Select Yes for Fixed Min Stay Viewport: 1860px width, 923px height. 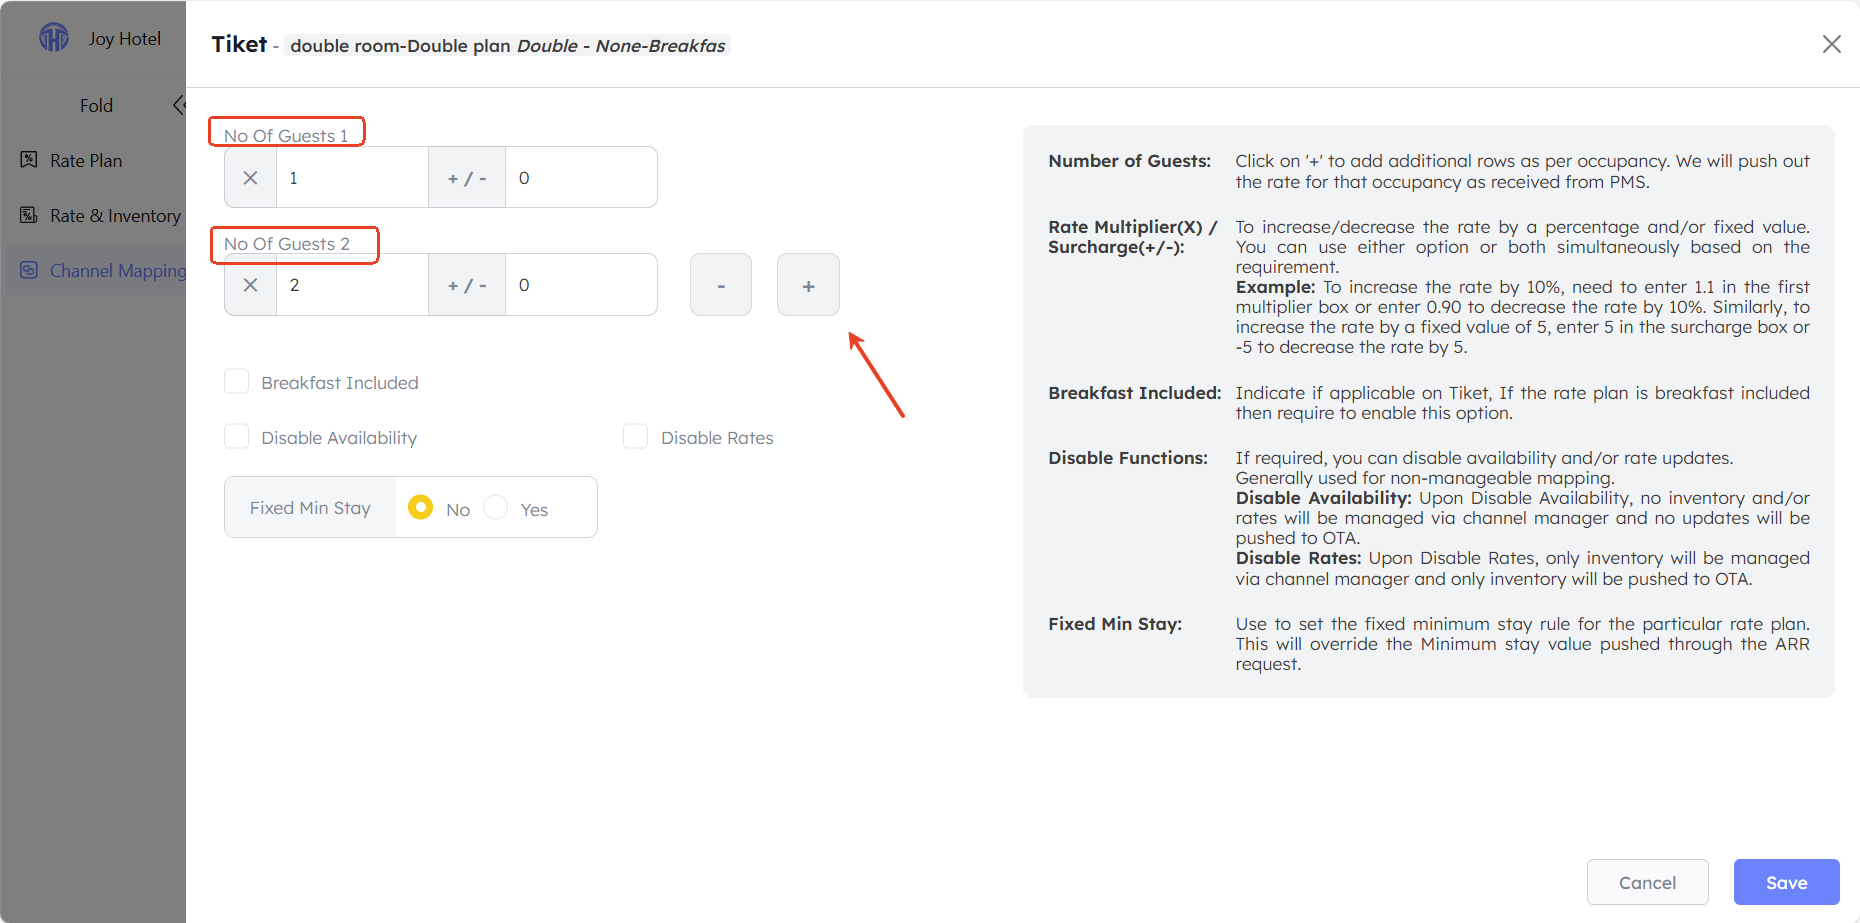click(496, 508)
